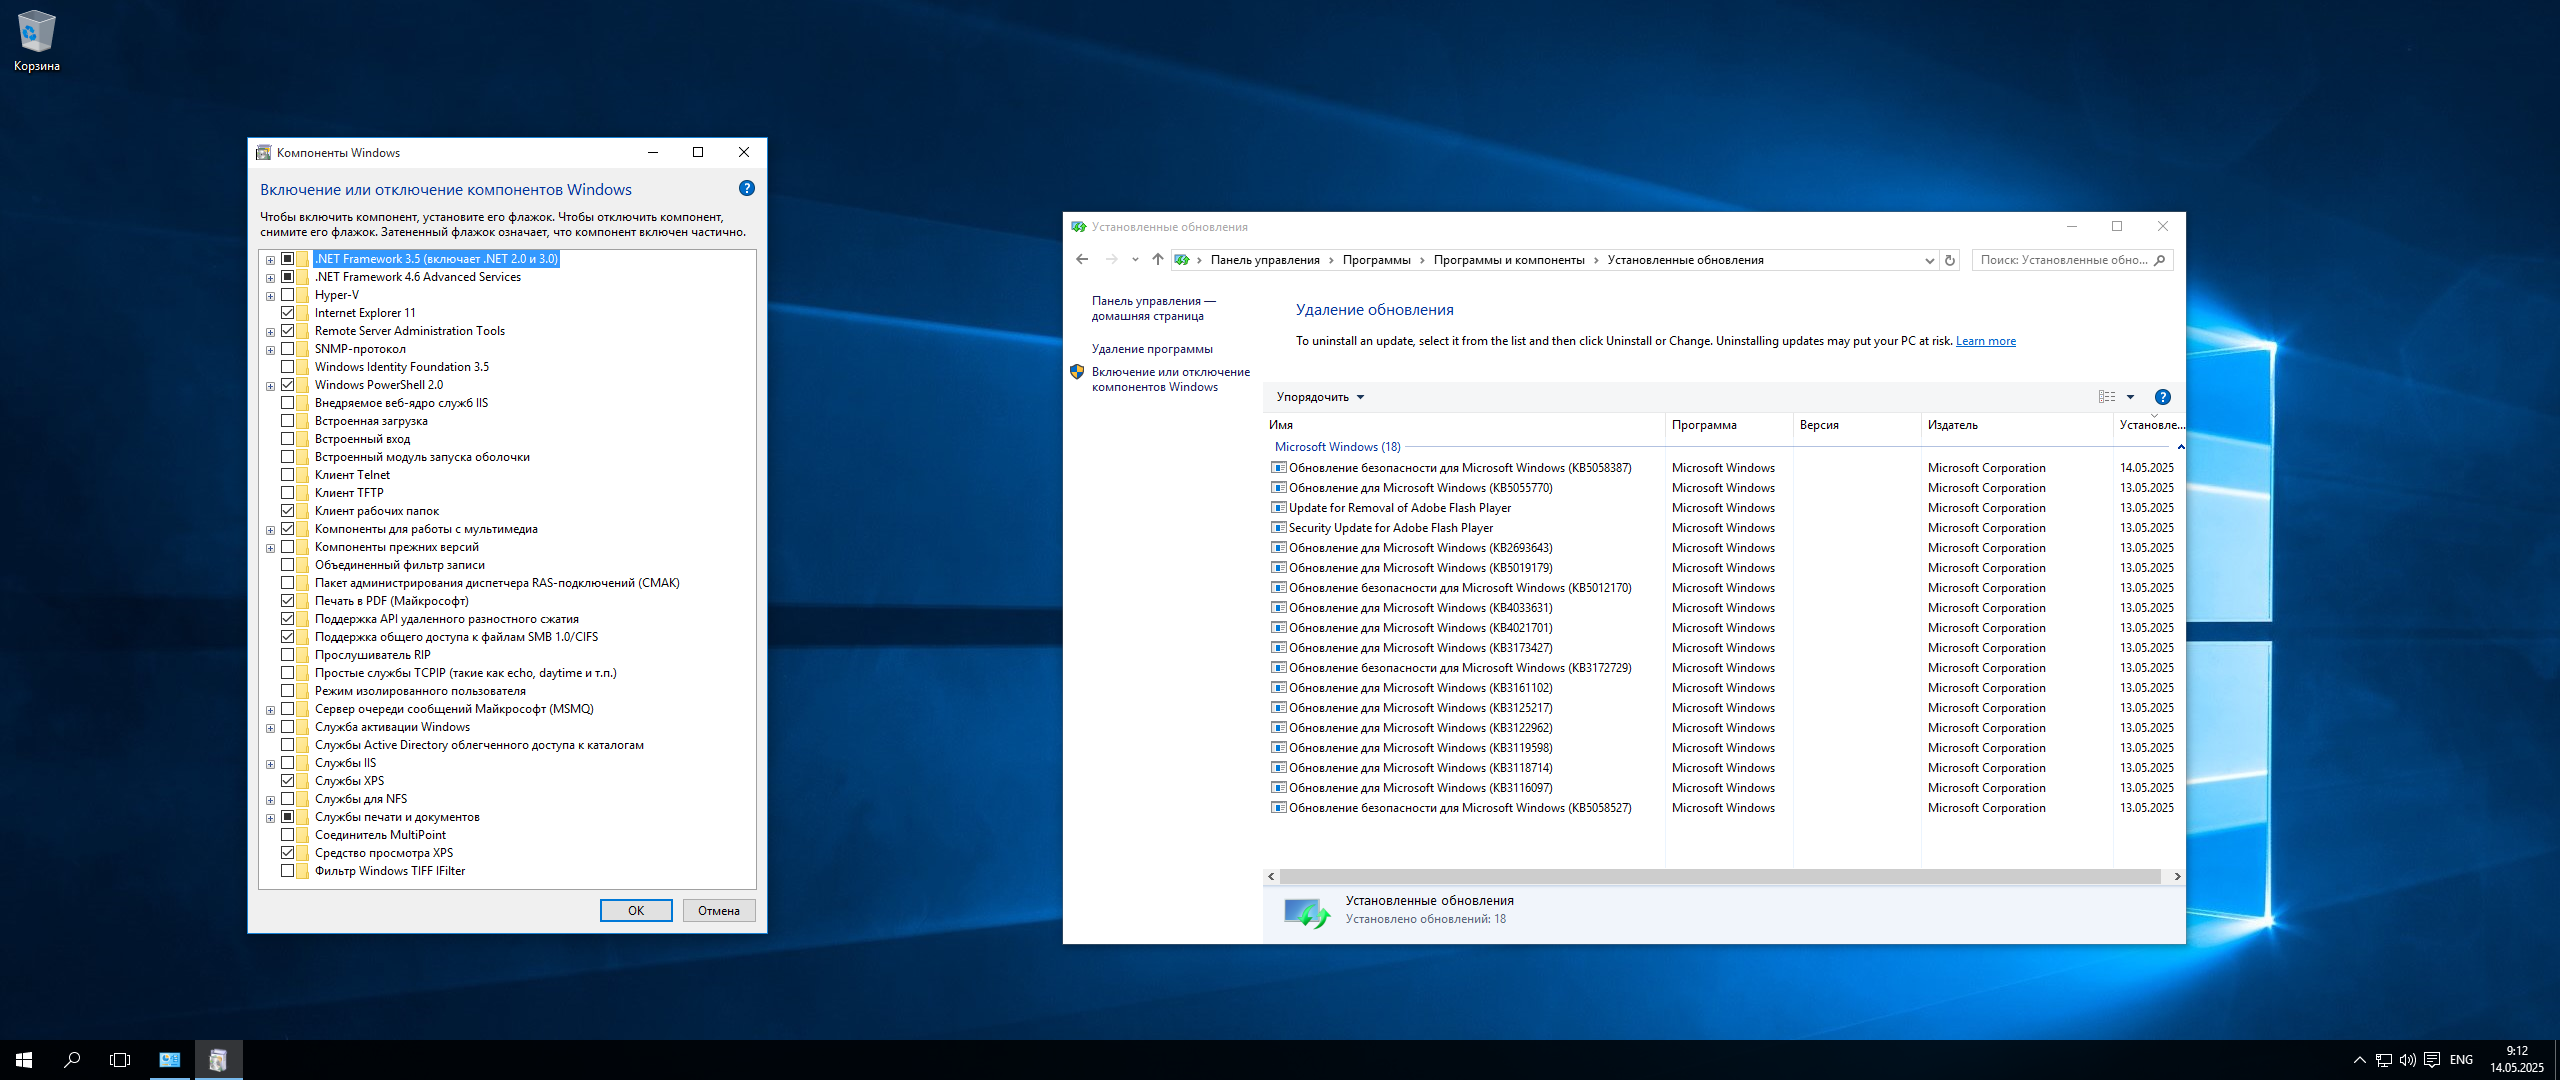Open the Action Center notifications icon

click(2432, 1060)
